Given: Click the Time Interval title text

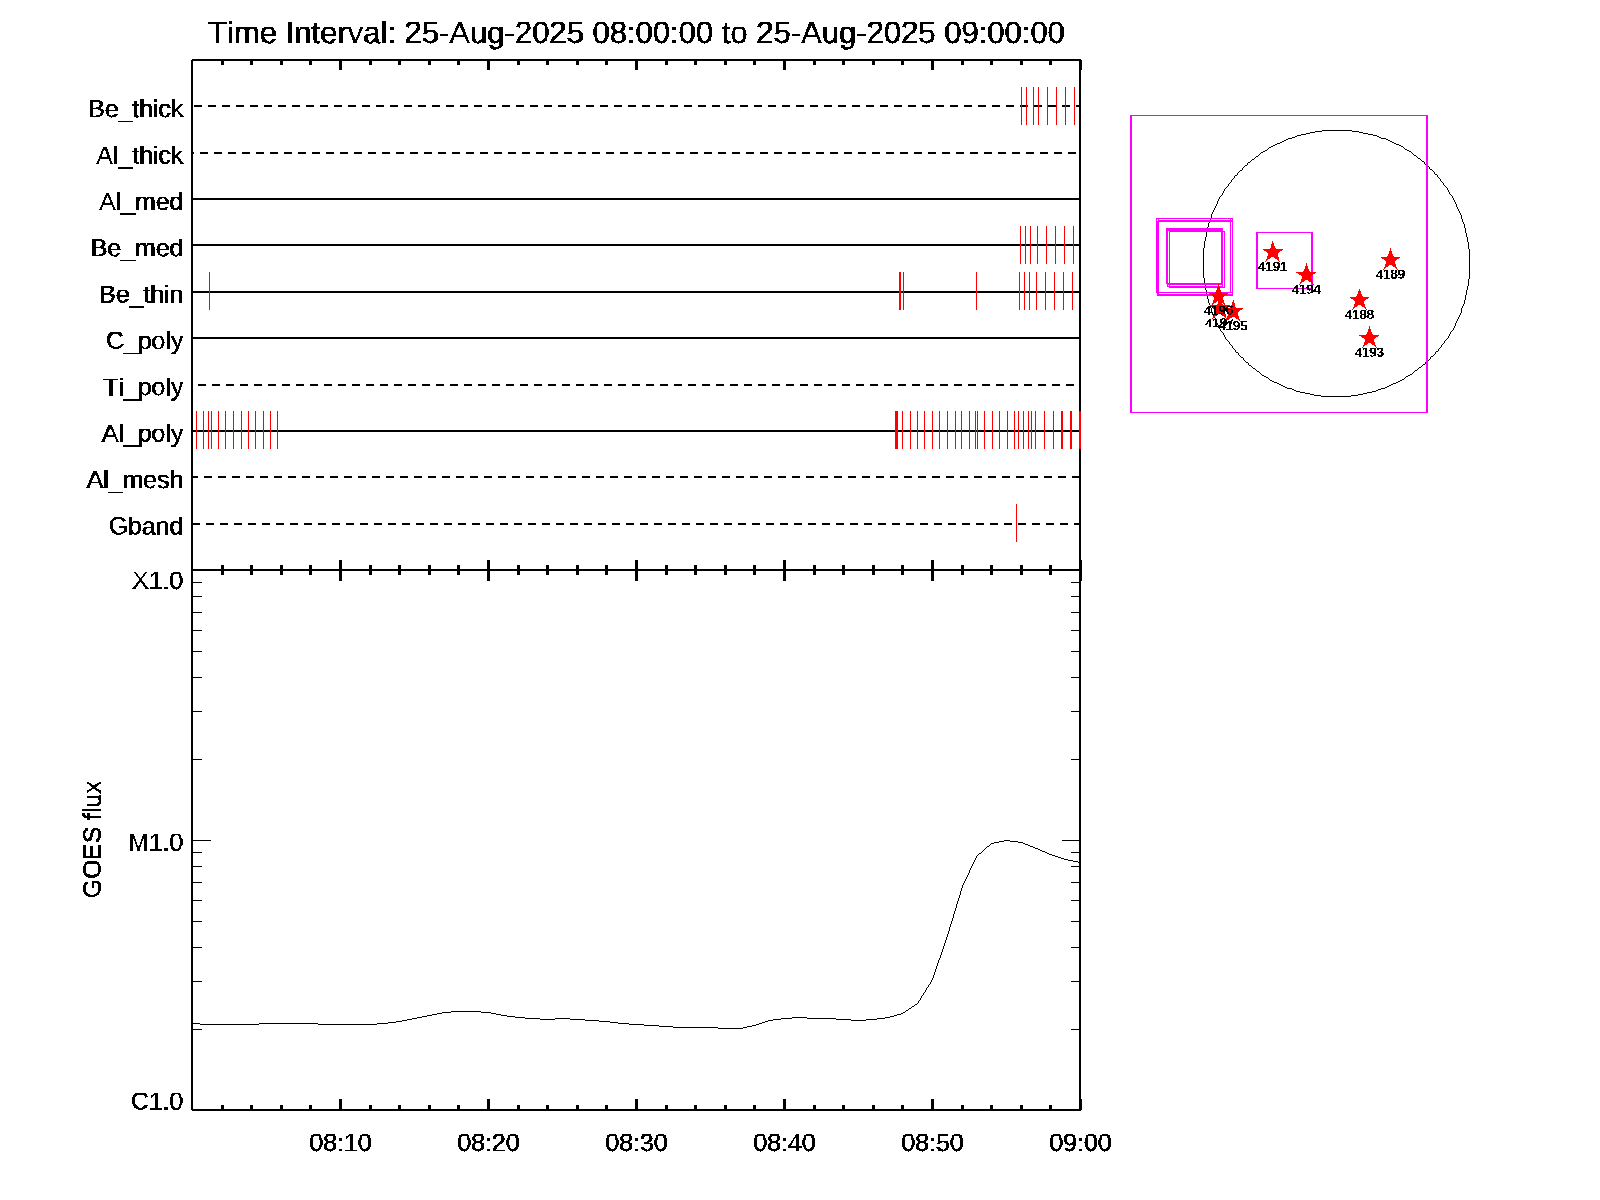Looking at the screenshot, I should pos(636,33).
